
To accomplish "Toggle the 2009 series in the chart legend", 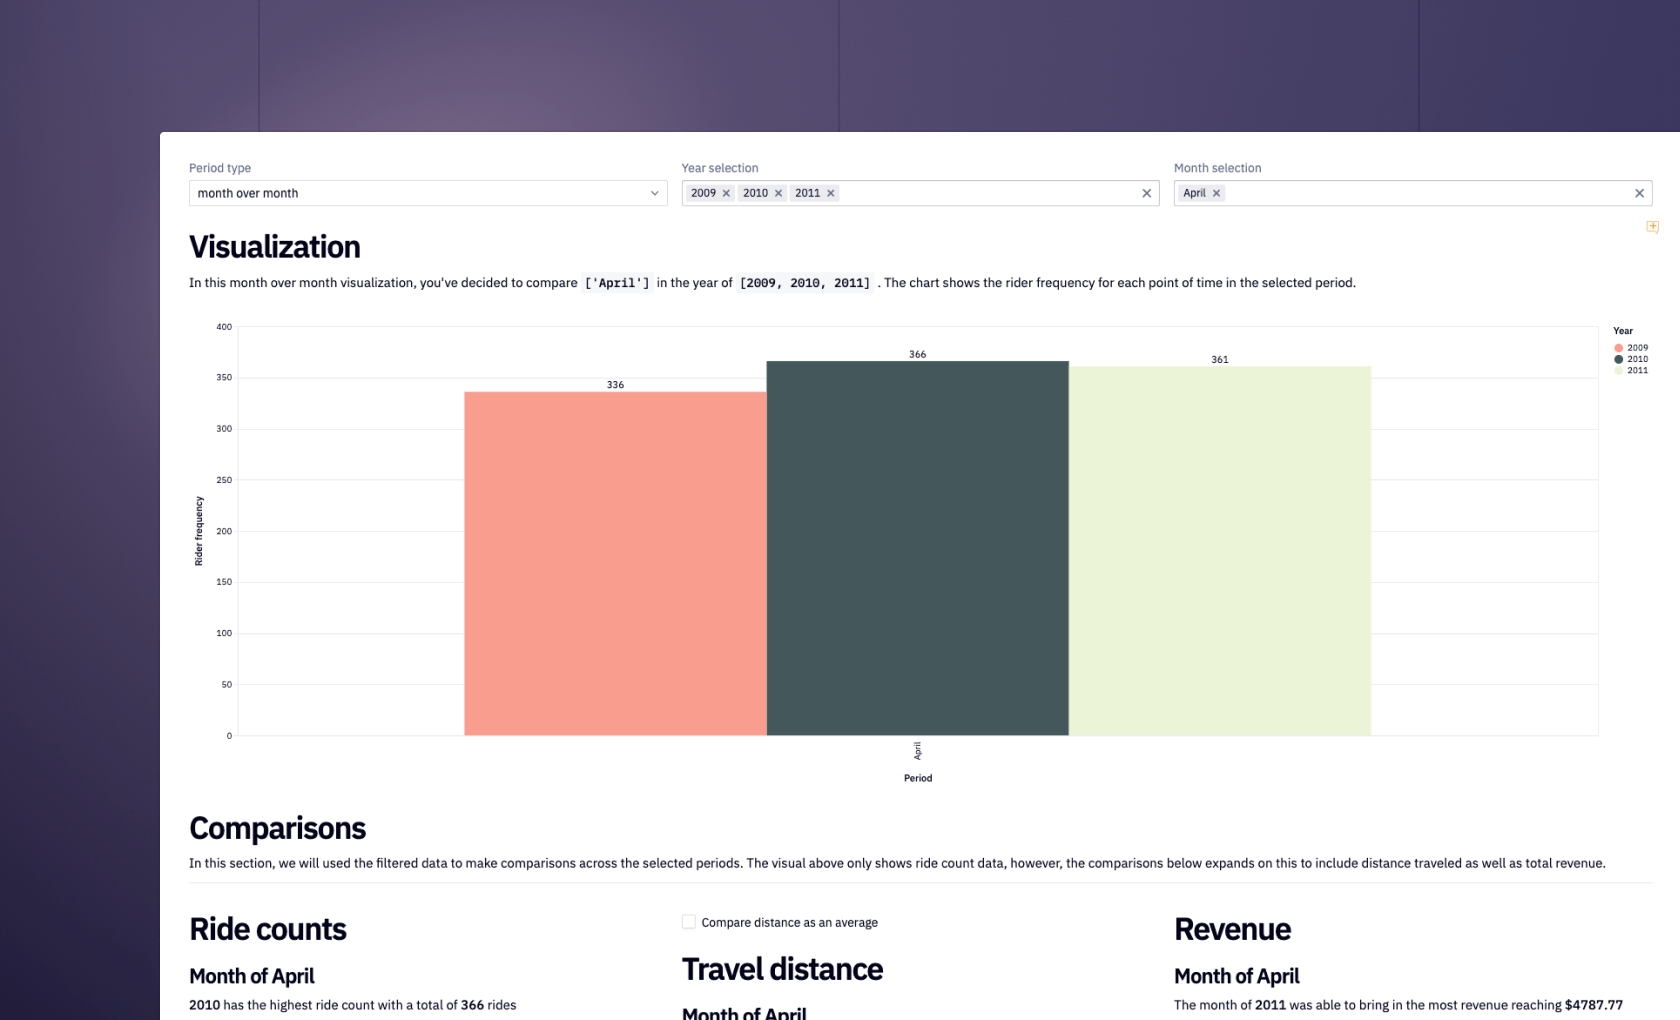I will click(1637, 347).
